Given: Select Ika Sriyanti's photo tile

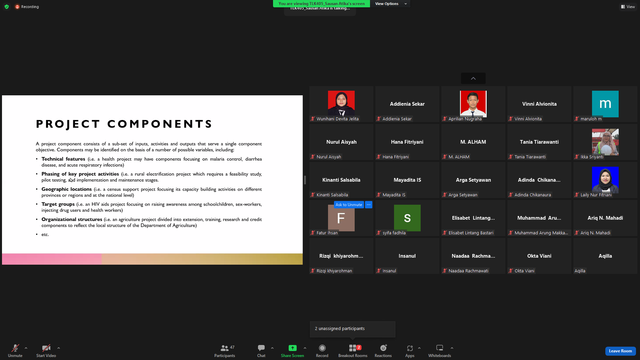Looking at the screenshot, I should tap(605, 142).
